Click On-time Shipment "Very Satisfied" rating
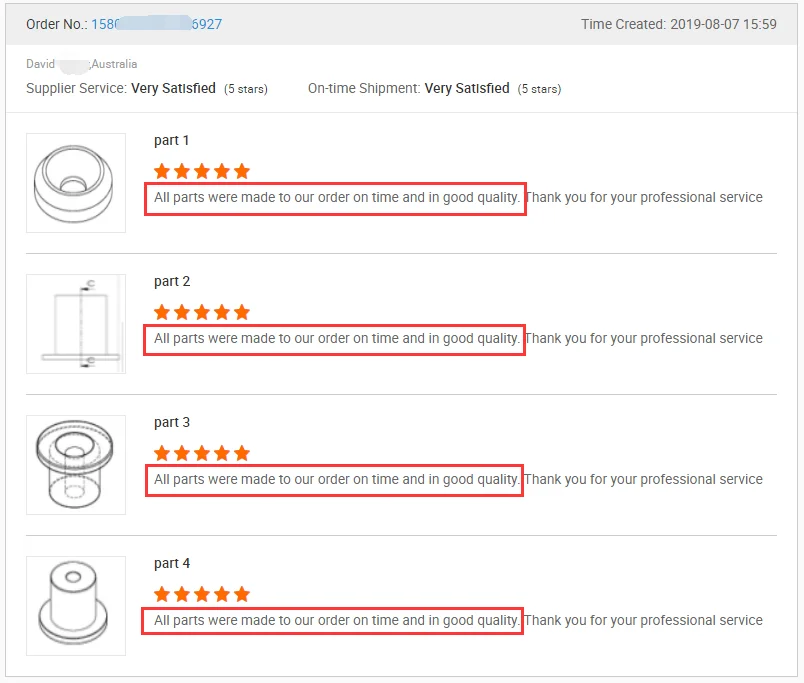This screenshot has height=683, width=804. (x=467, y=89)
